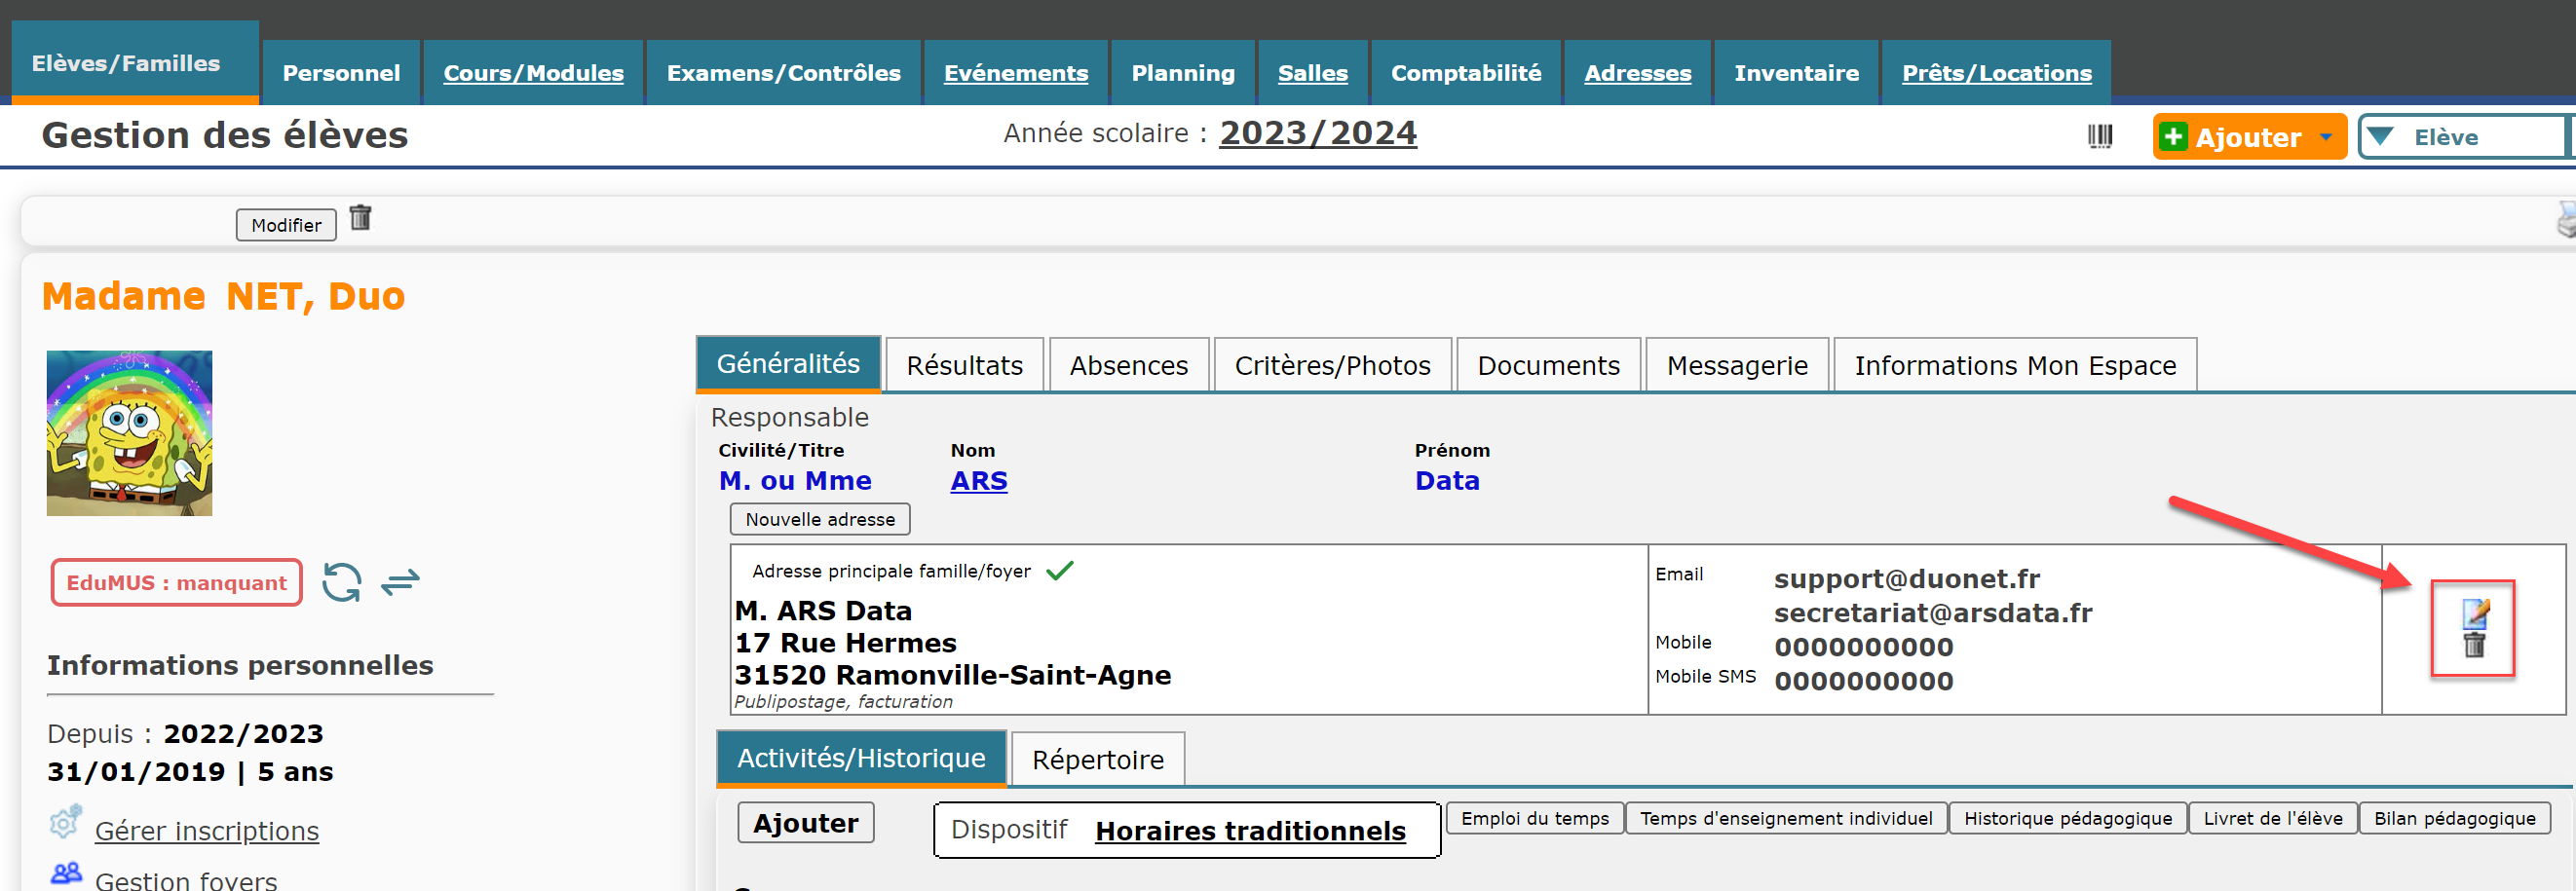The width and height of the screenshot is (2576, 891).
Task: Click the swap arrows icon beside EduMUS
Action: tap(400, 582)
